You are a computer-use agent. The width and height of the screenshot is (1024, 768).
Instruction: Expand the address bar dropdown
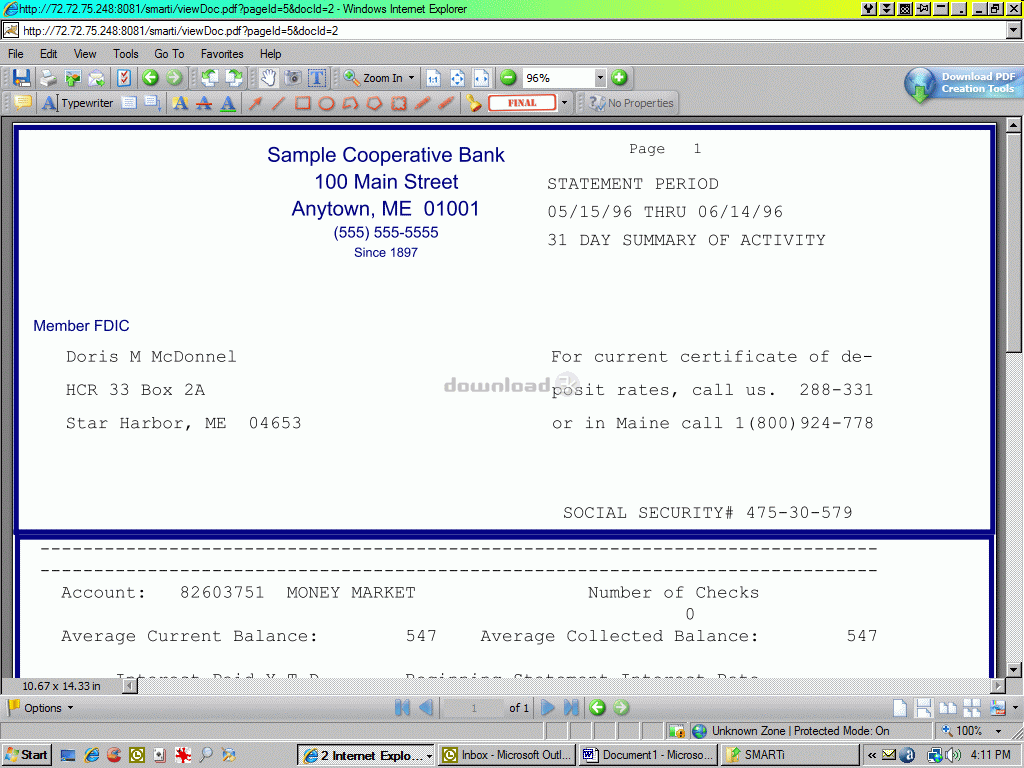pos(1013,30)
